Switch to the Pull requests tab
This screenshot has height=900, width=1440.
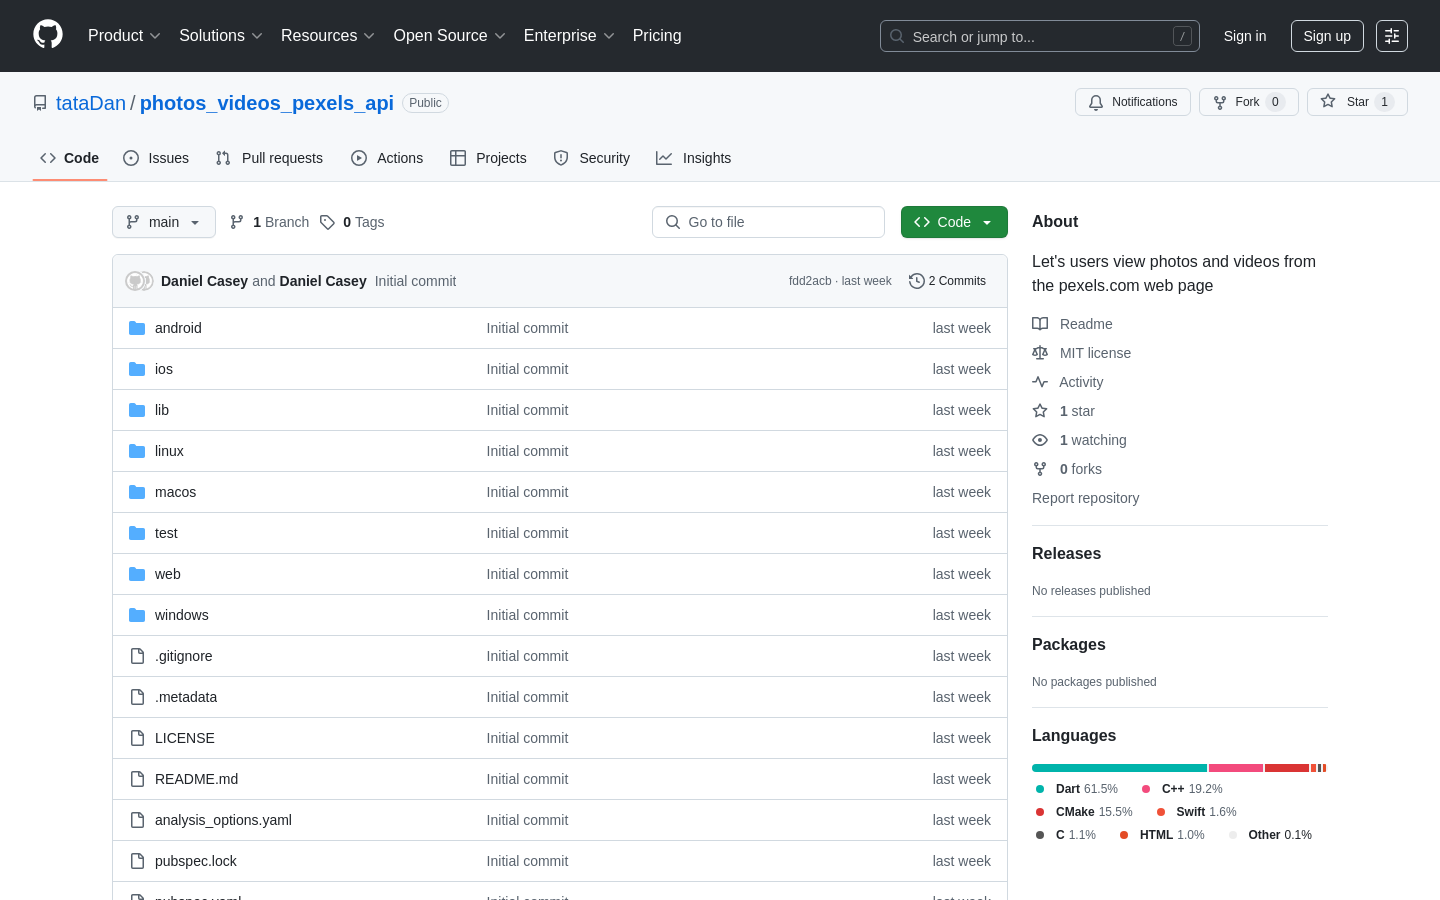pos(269,158)
